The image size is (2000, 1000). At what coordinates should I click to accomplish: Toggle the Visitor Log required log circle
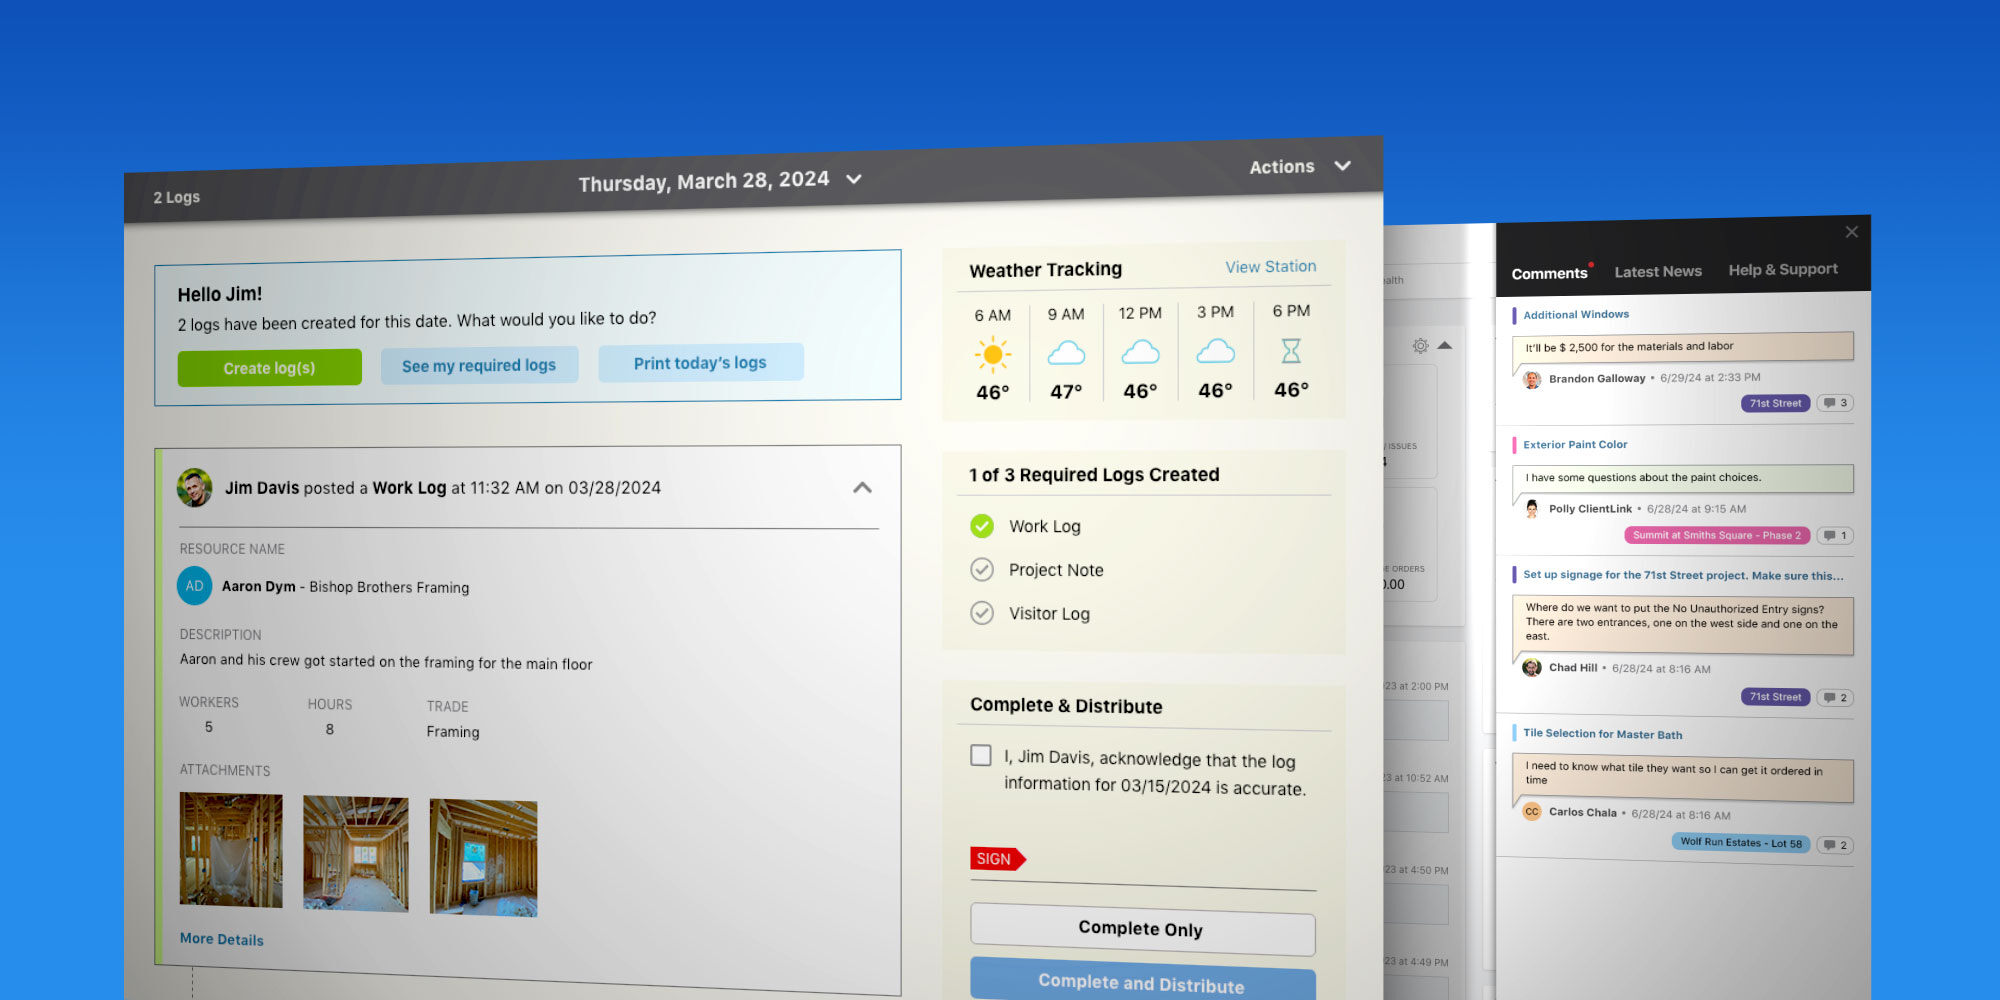[982, 612]
